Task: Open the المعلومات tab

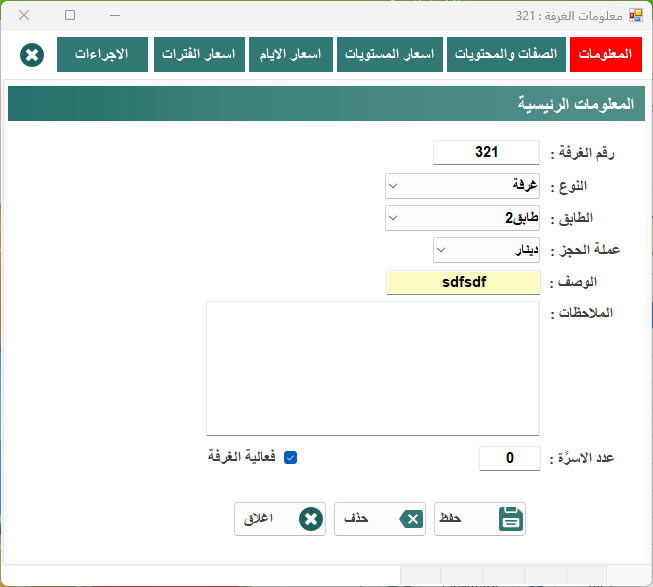Action: pyautogui.click(x=606, y=55)
